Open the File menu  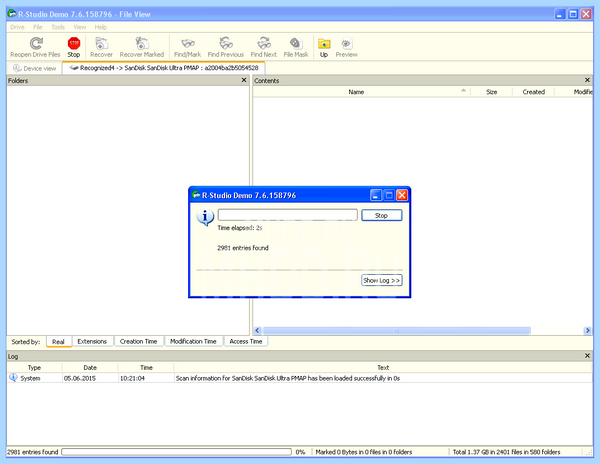(38, 27)
